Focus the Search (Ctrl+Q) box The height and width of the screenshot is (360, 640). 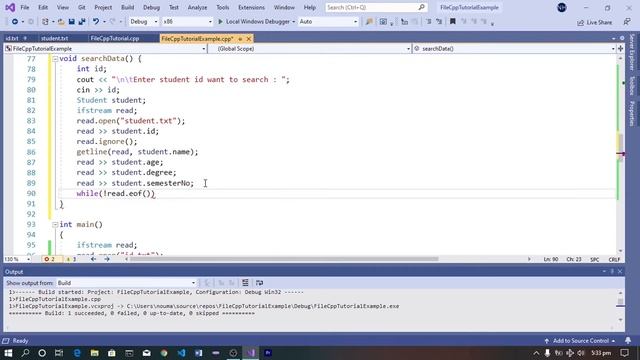coord(376,7)
